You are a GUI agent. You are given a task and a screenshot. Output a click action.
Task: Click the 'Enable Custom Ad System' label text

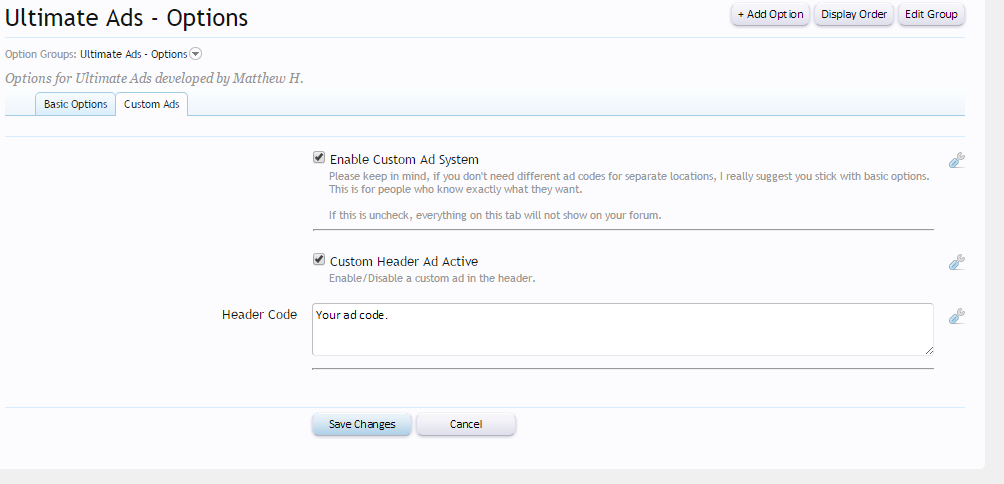[x=404, y=159]
